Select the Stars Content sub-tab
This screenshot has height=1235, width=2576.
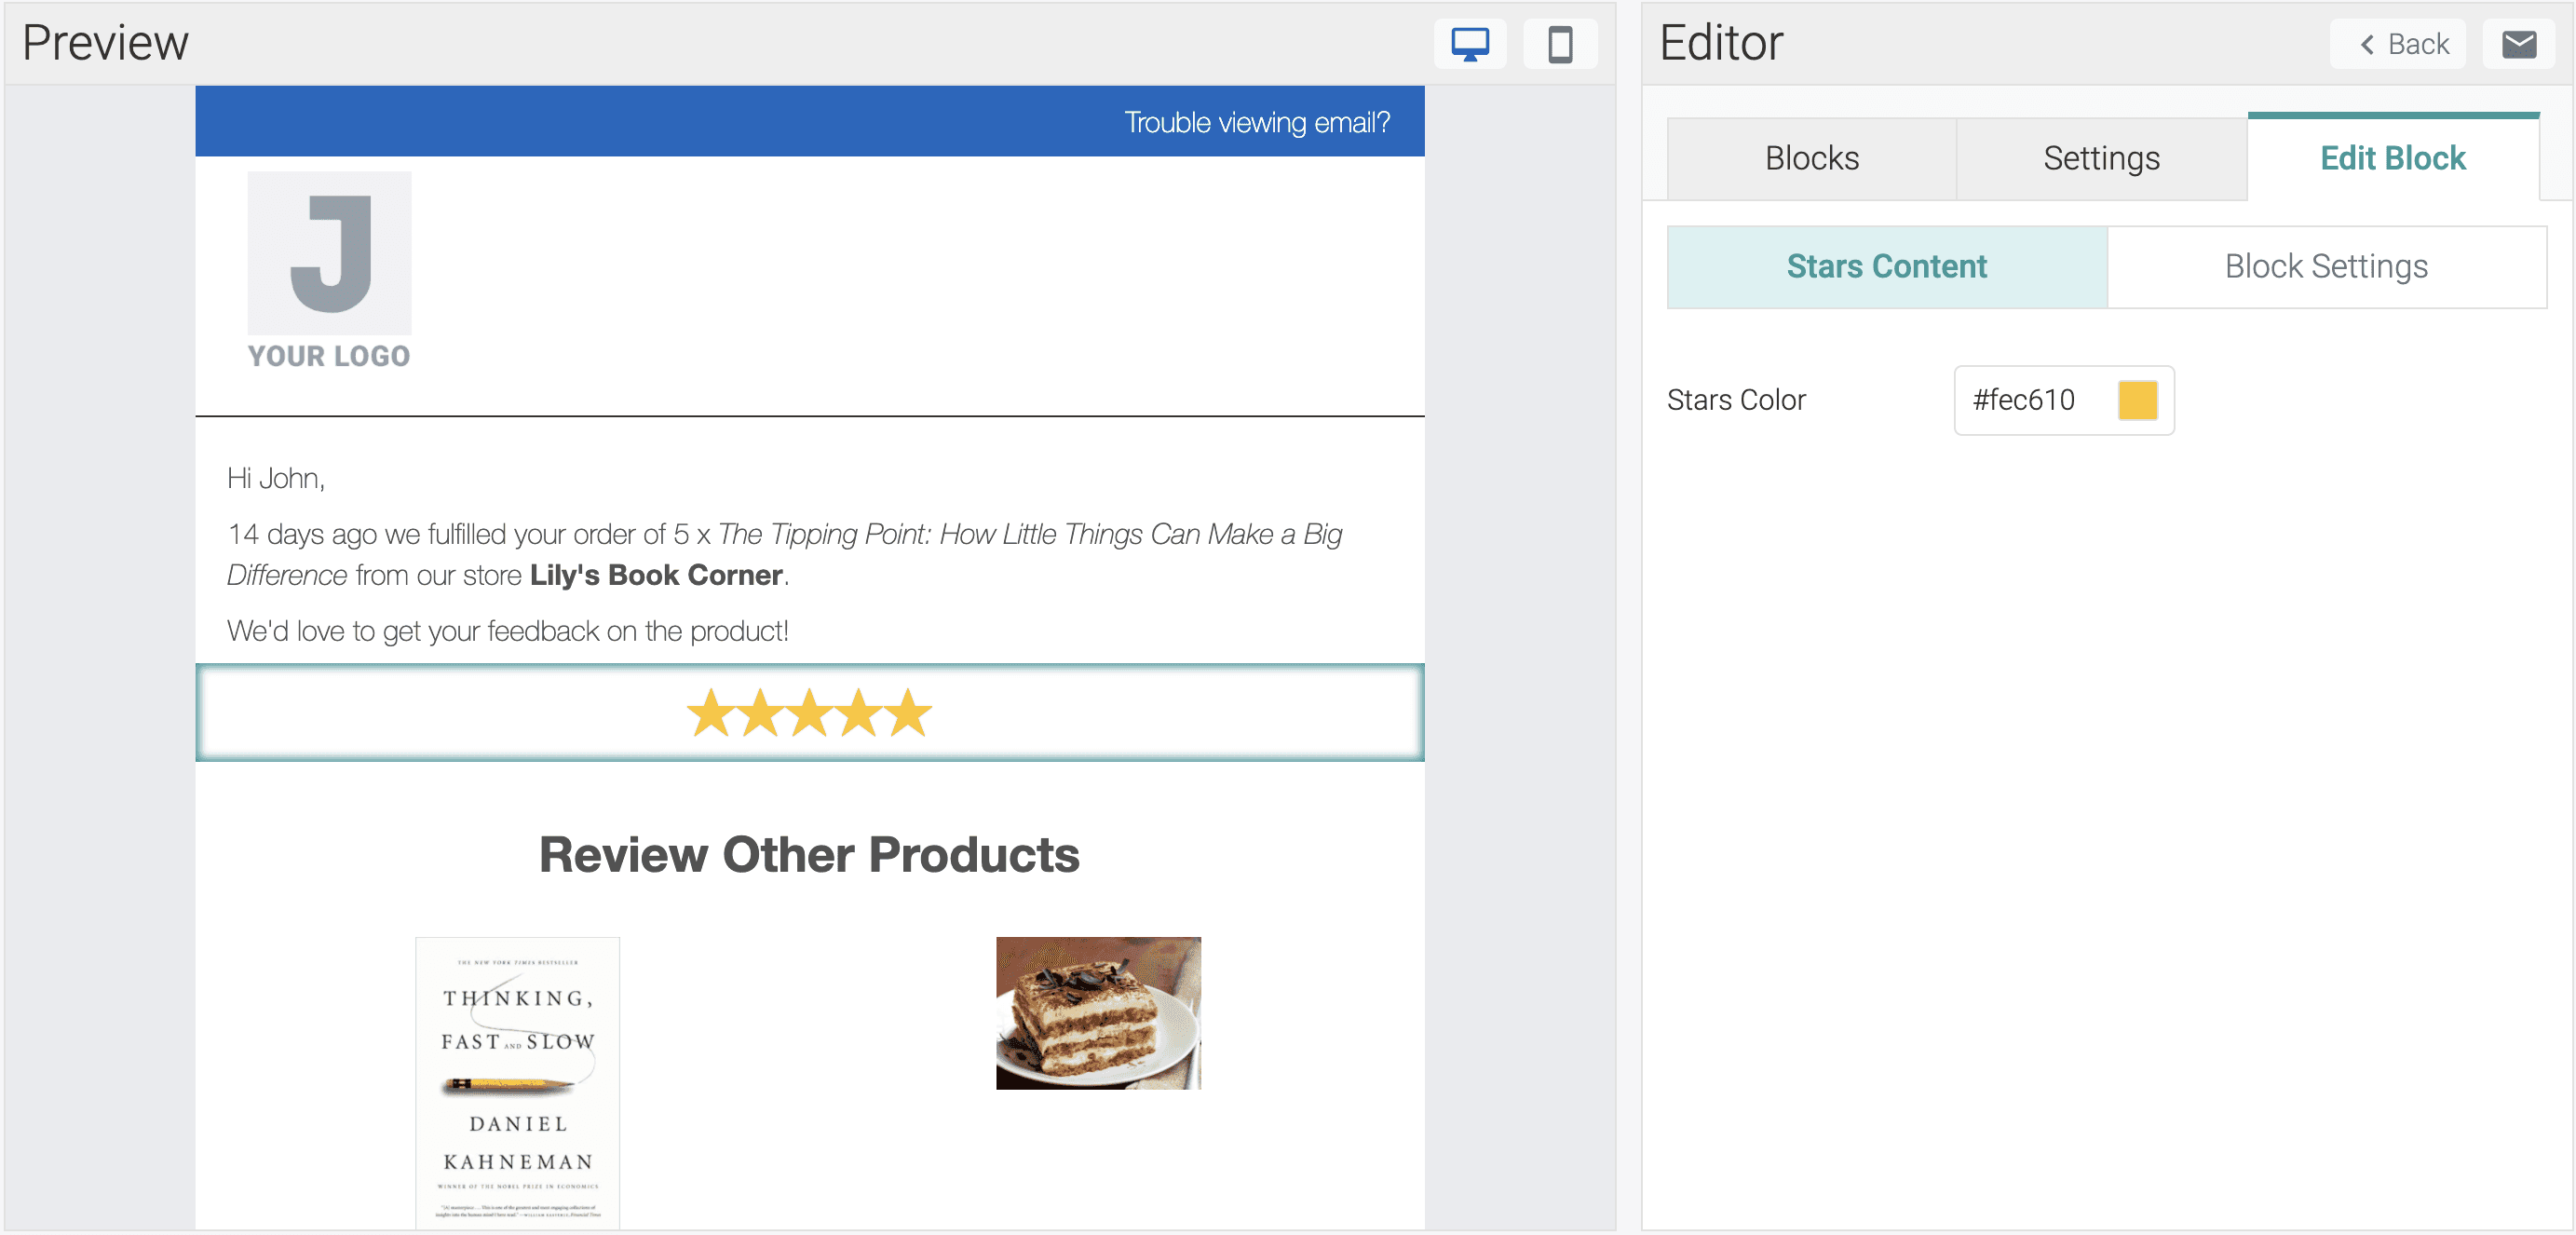[x=1886, y=266]
